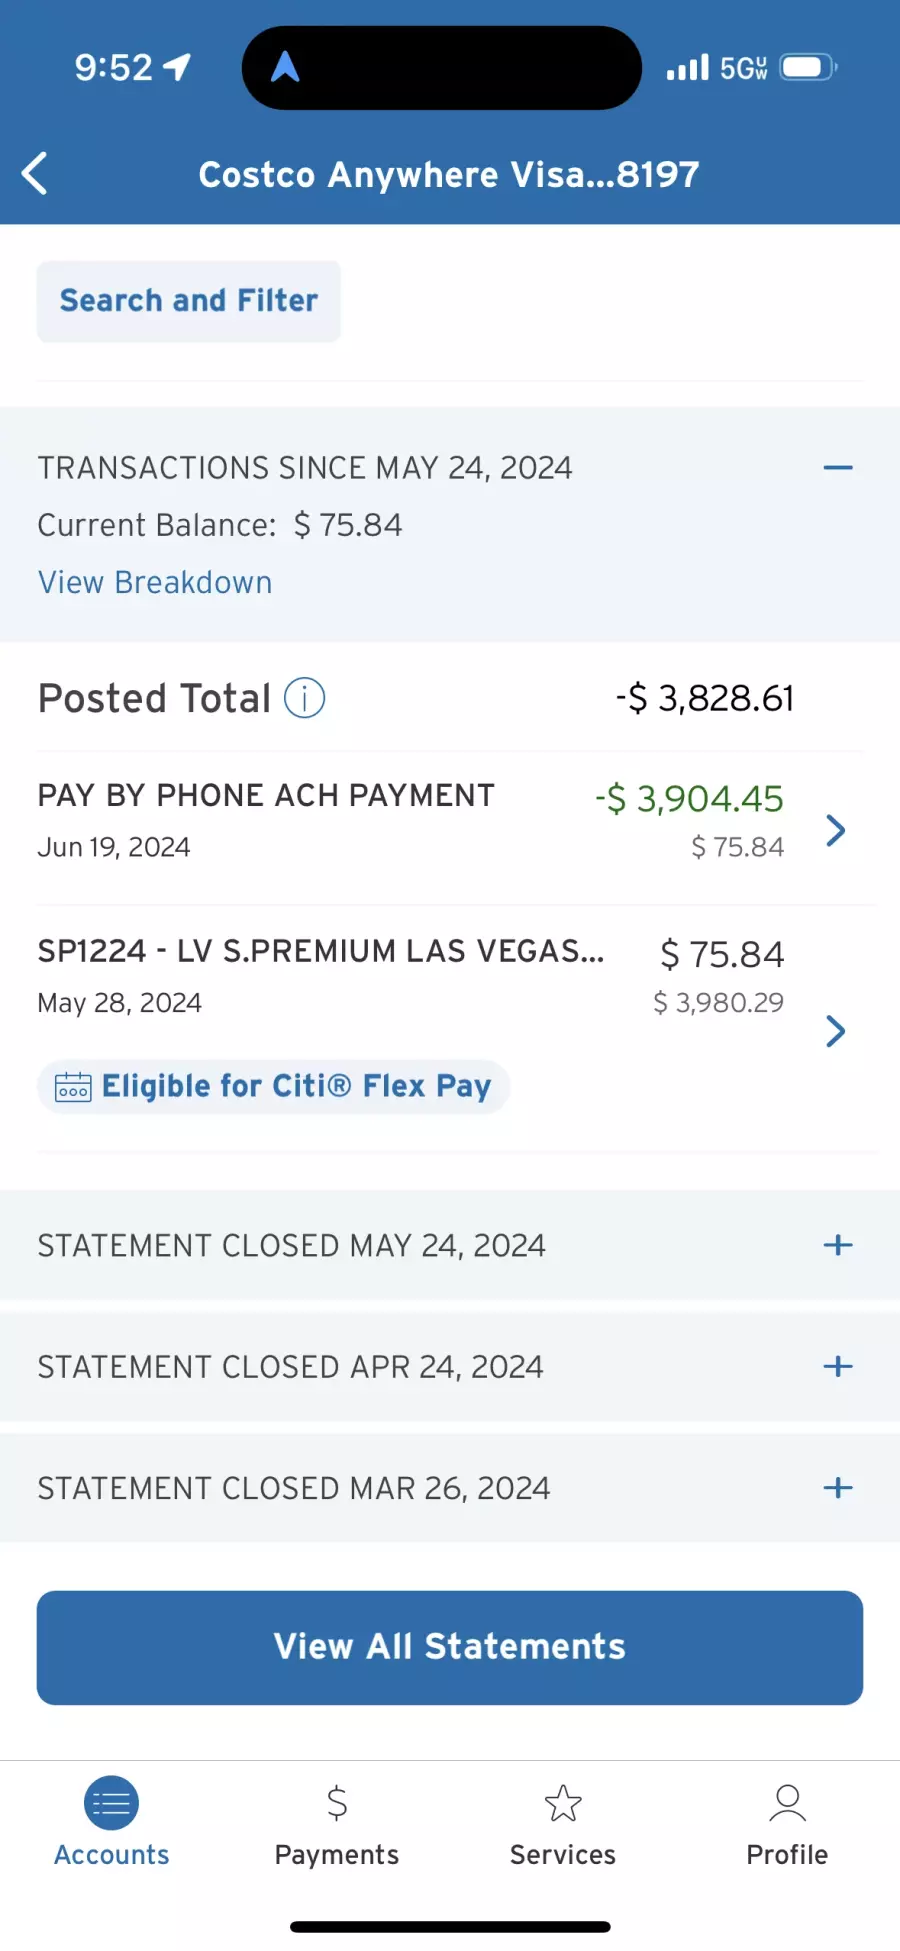
Task: Tap the iOS home indicator bar
Action: pyautogui.click(x=450, y=1927)
